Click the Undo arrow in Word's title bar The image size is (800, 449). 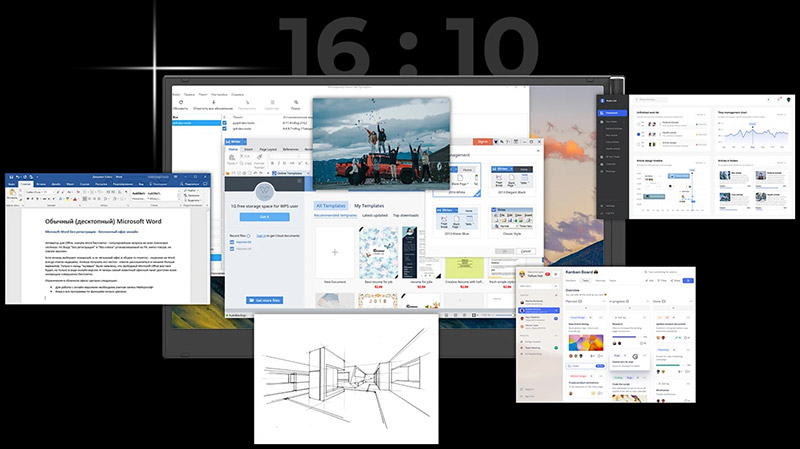17,177
